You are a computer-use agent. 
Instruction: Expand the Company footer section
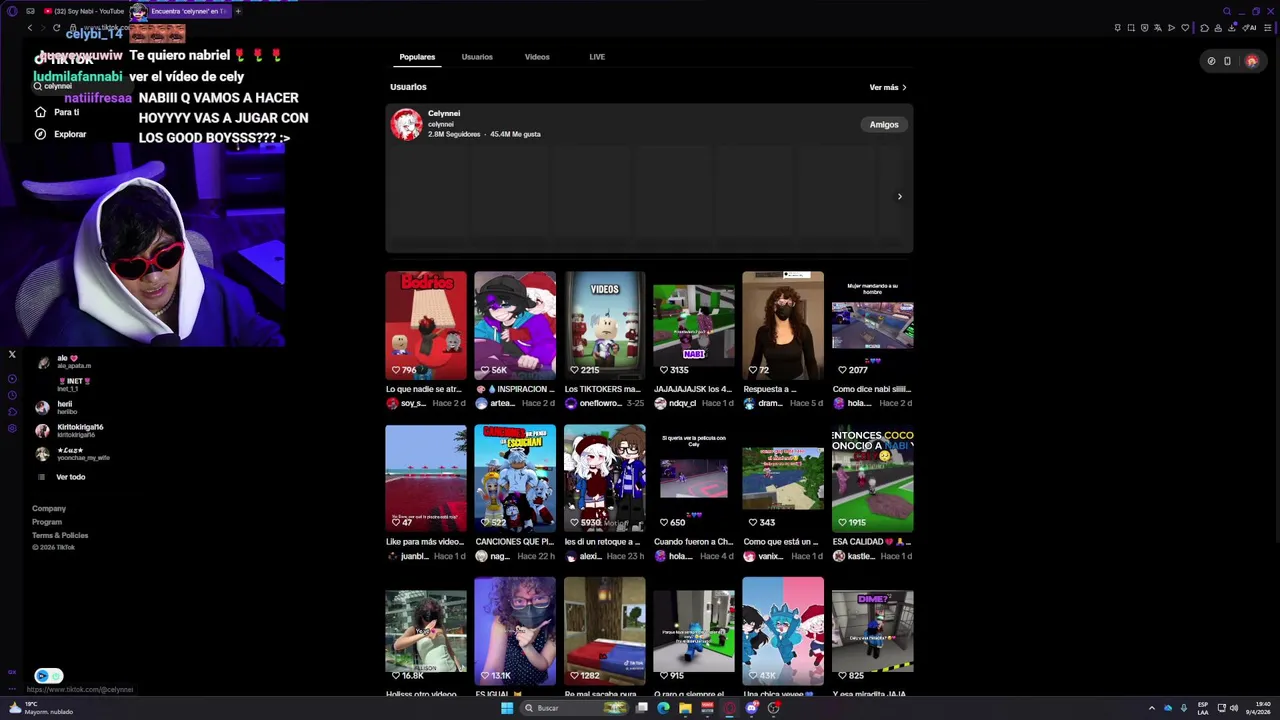coord(49,509)
